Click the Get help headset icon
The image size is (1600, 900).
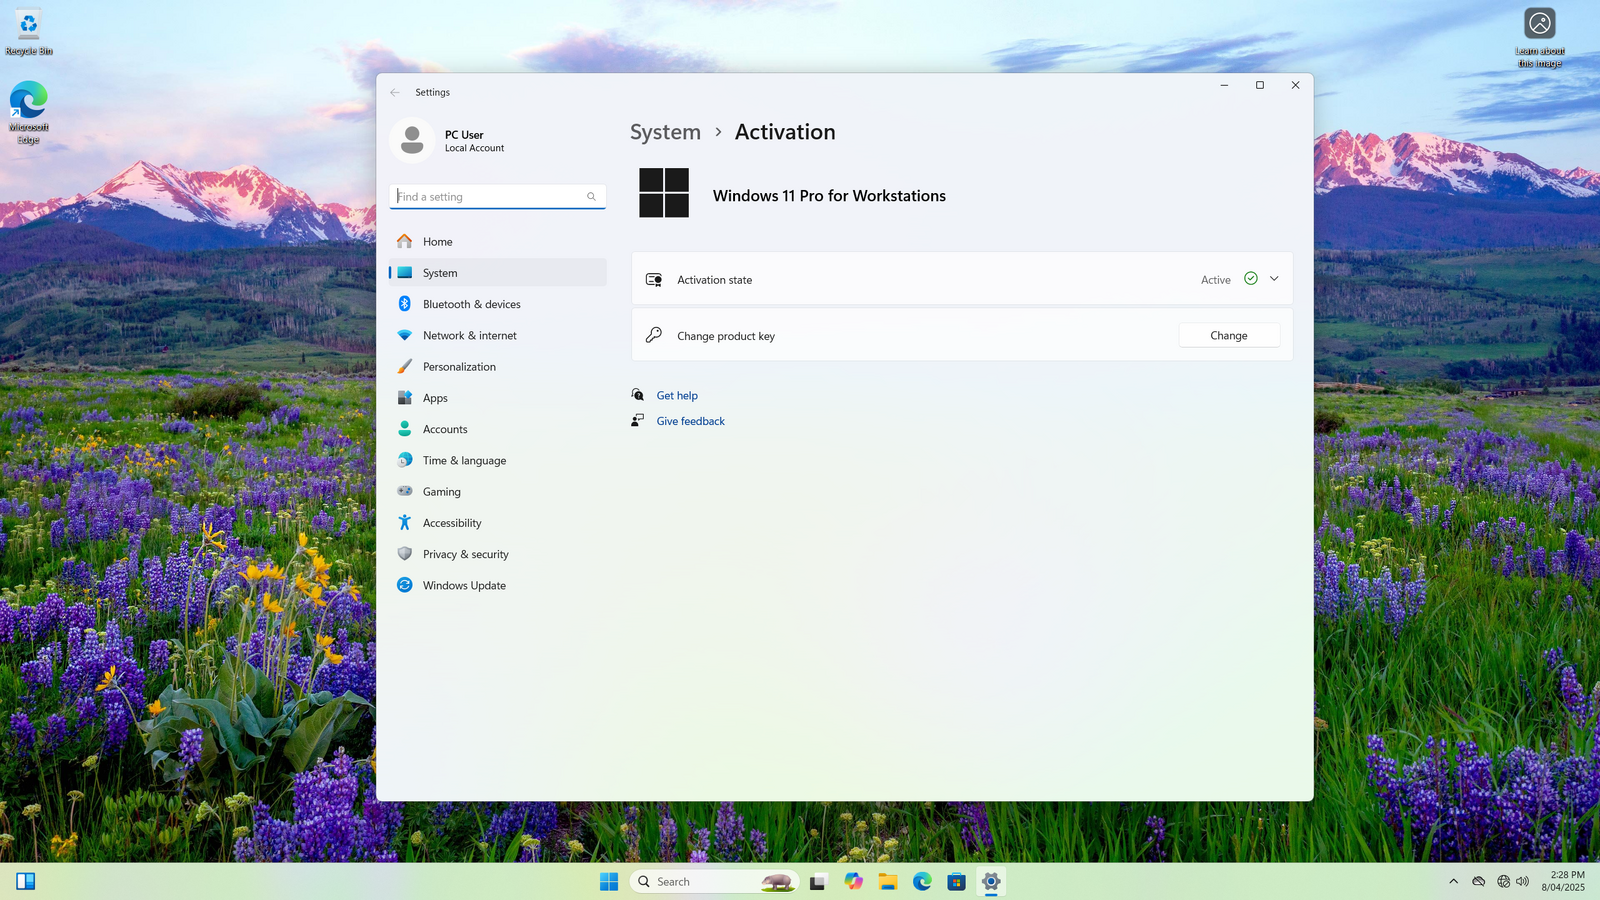point(638,395)
